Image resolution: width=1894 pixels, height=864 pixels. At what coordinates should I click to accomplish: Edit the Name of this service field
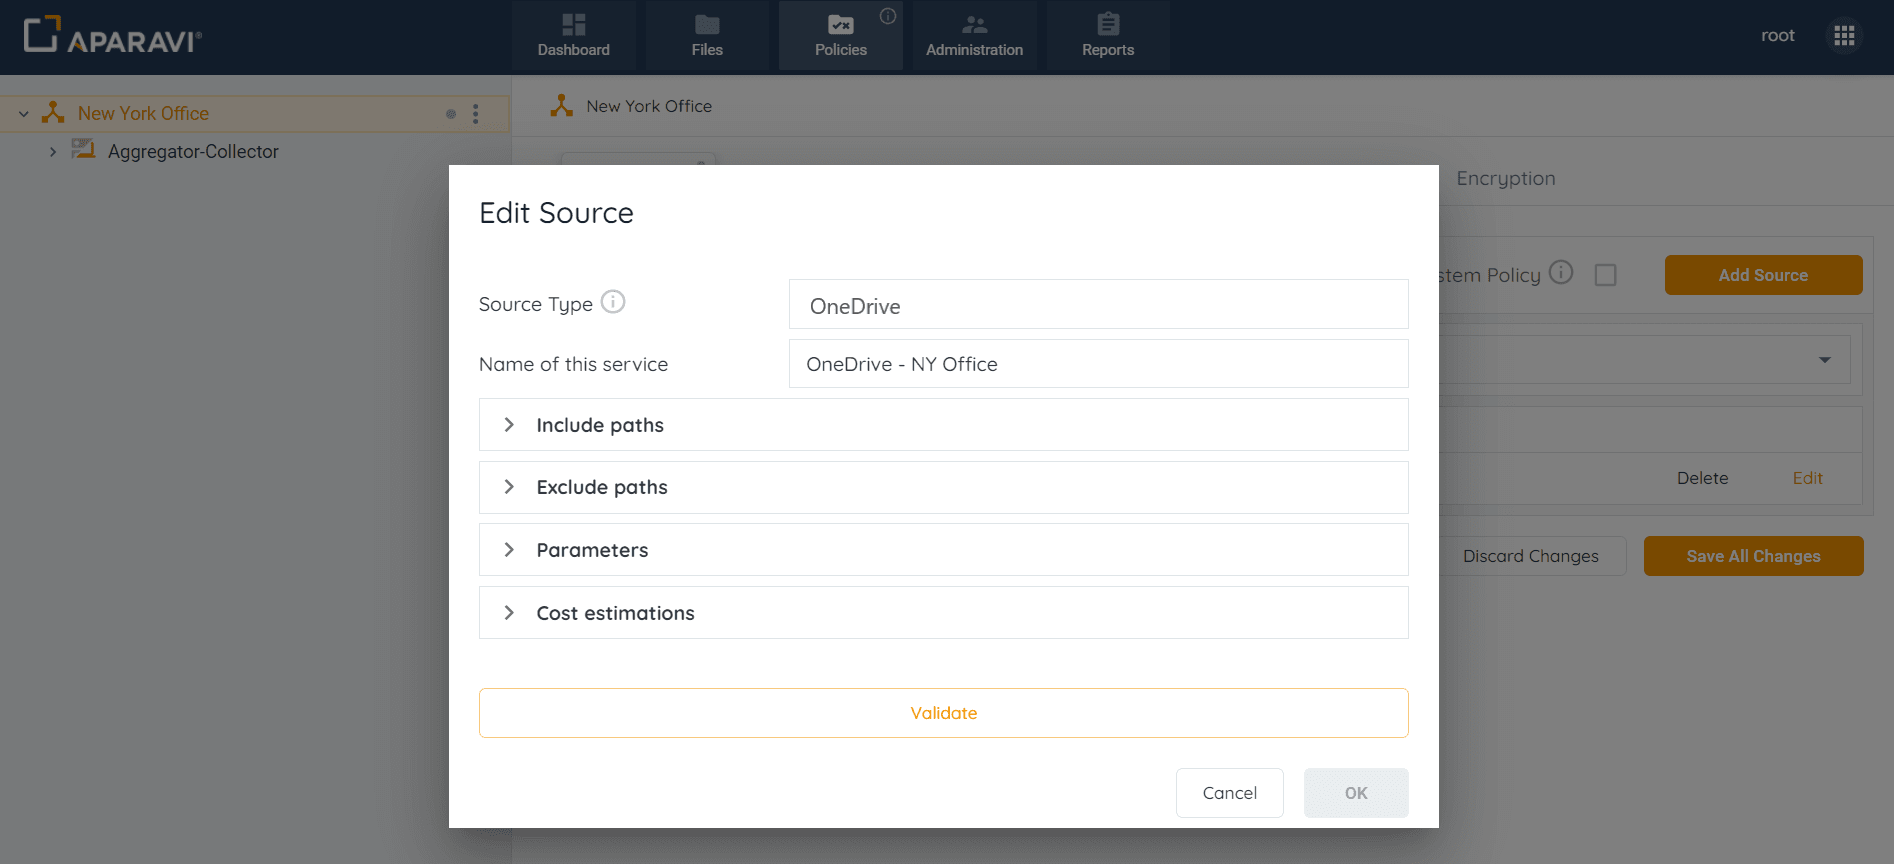click(x=1098, y=364)
